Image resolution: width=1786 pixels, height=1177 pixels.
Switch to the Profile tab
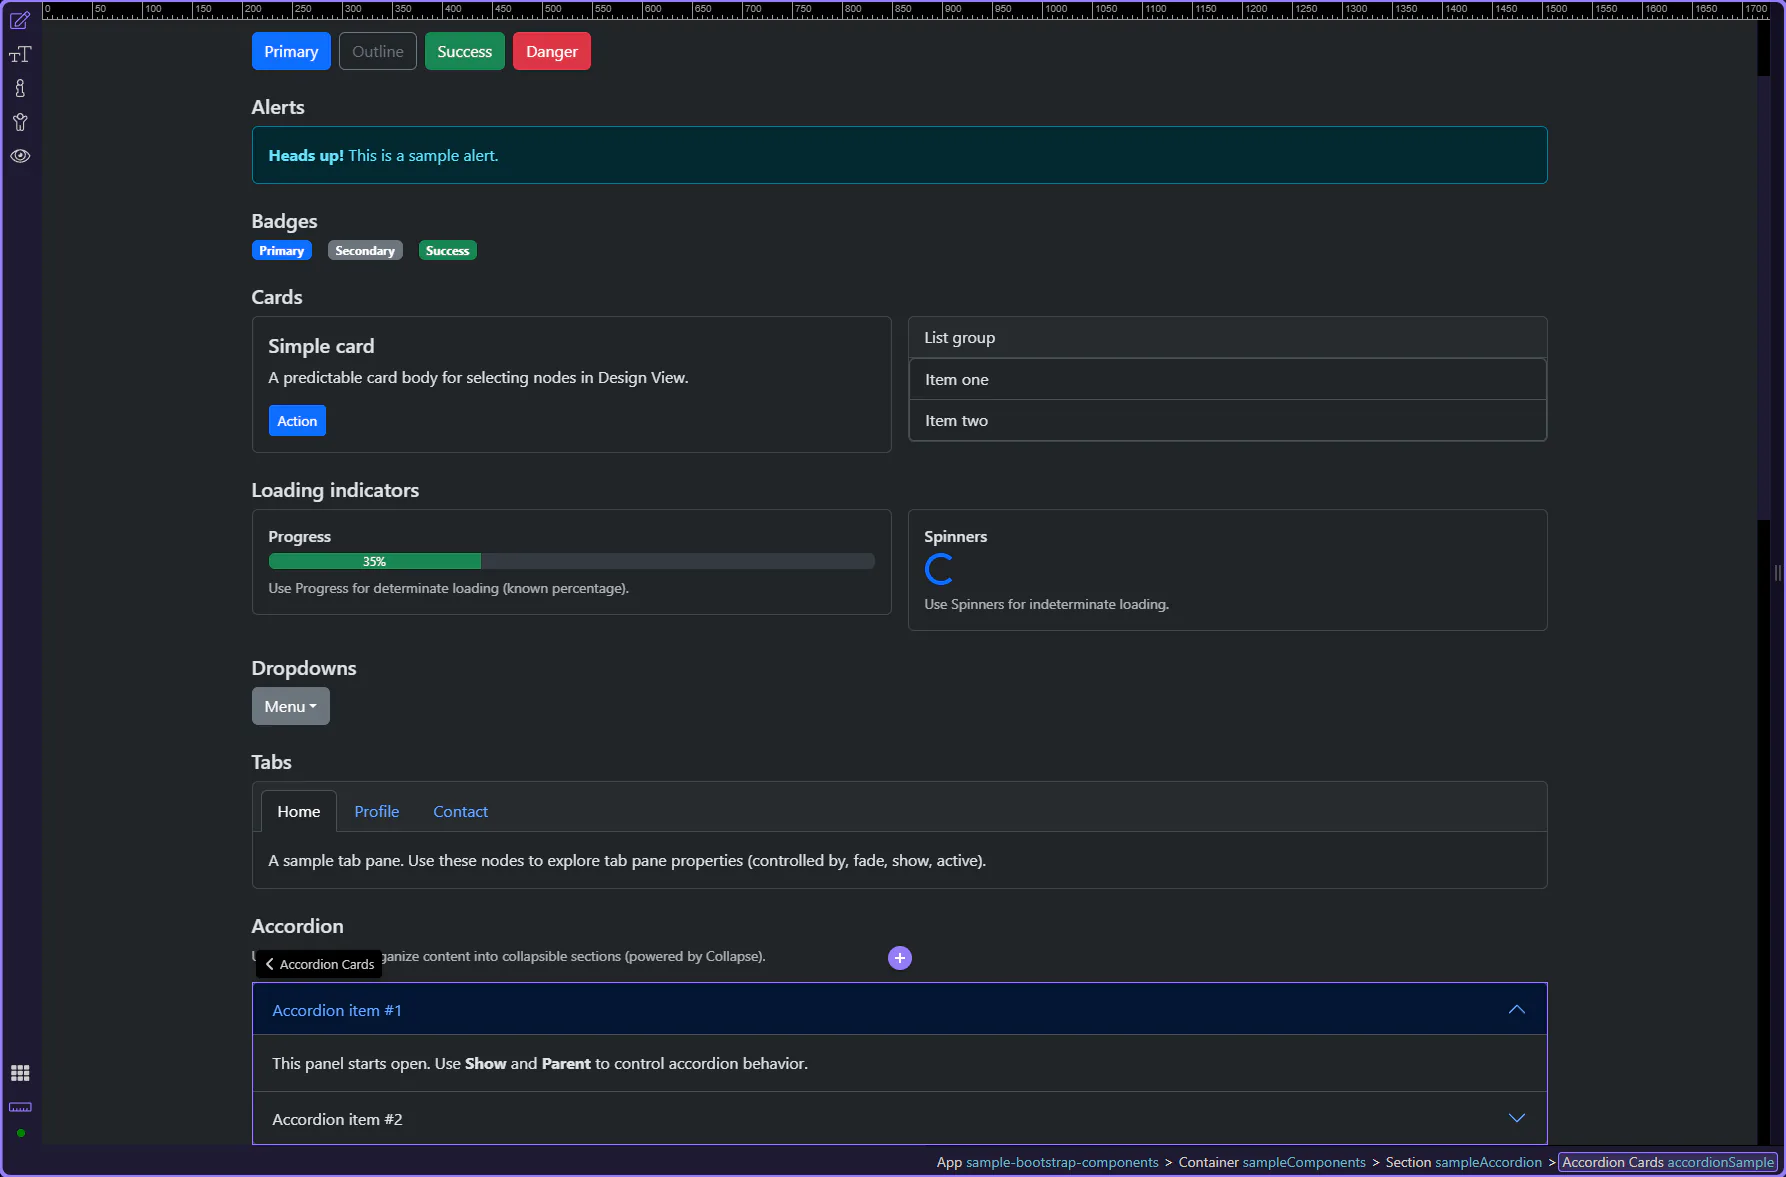pyautogui.click(x=376, y=812)
